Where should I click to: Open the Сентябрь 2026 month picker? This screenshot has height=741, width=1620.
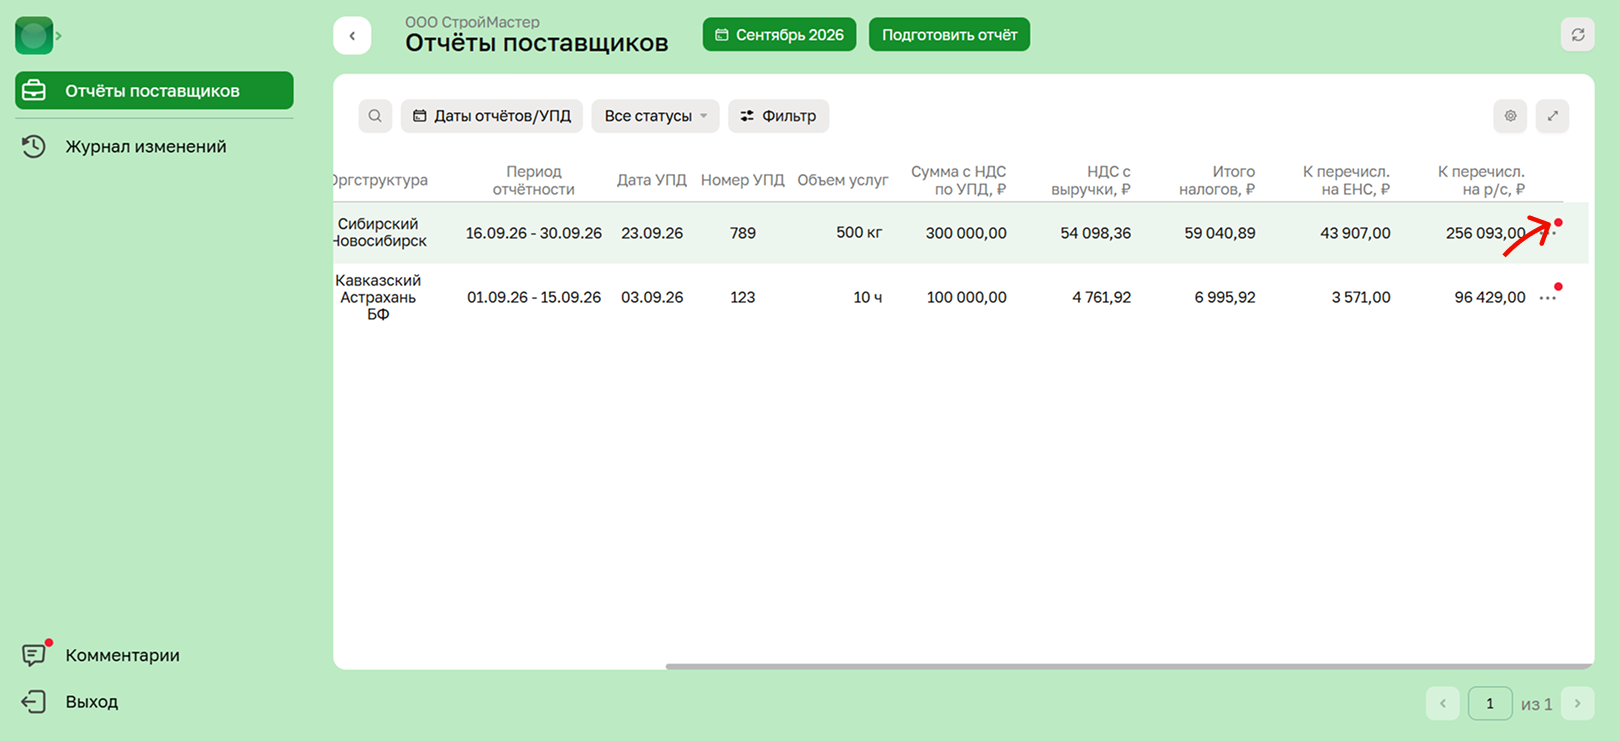coord(779,35)
